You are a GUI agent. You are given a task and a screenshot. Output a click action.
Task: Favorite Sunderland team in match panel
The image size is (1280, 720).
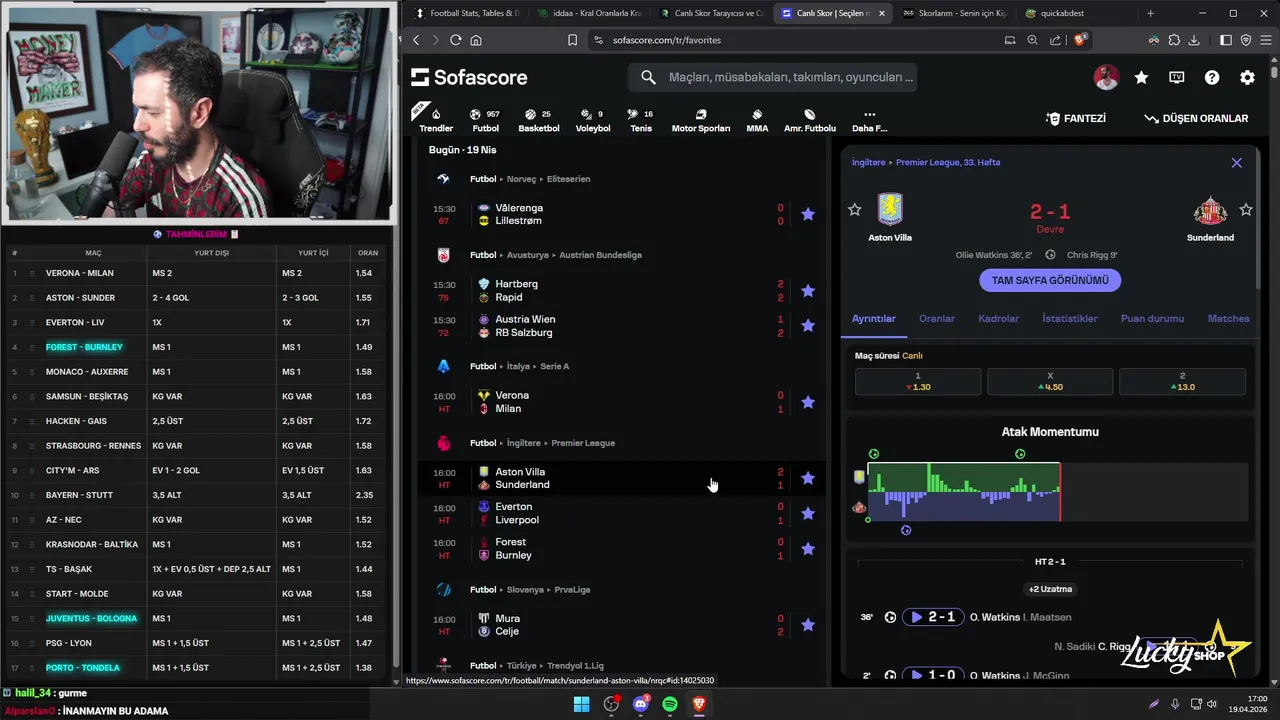(x=1246, y=209)
